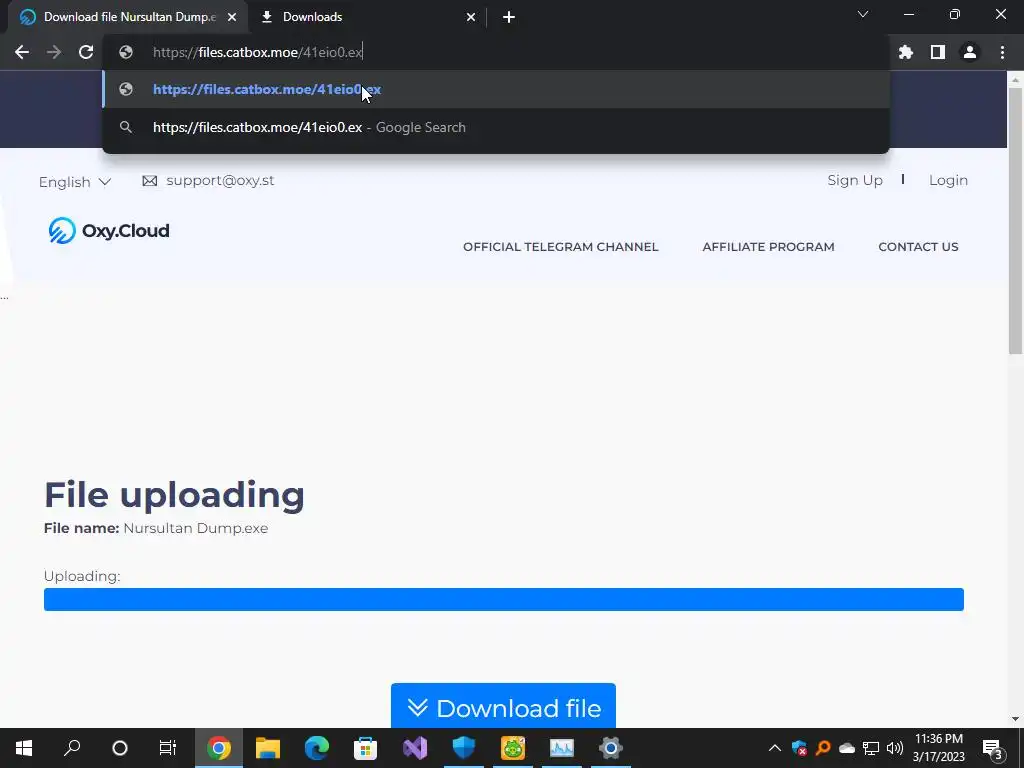
Task: Click the file name Nursultan Dump.exe
Action: pyautogui.click(x=195, y=528)
